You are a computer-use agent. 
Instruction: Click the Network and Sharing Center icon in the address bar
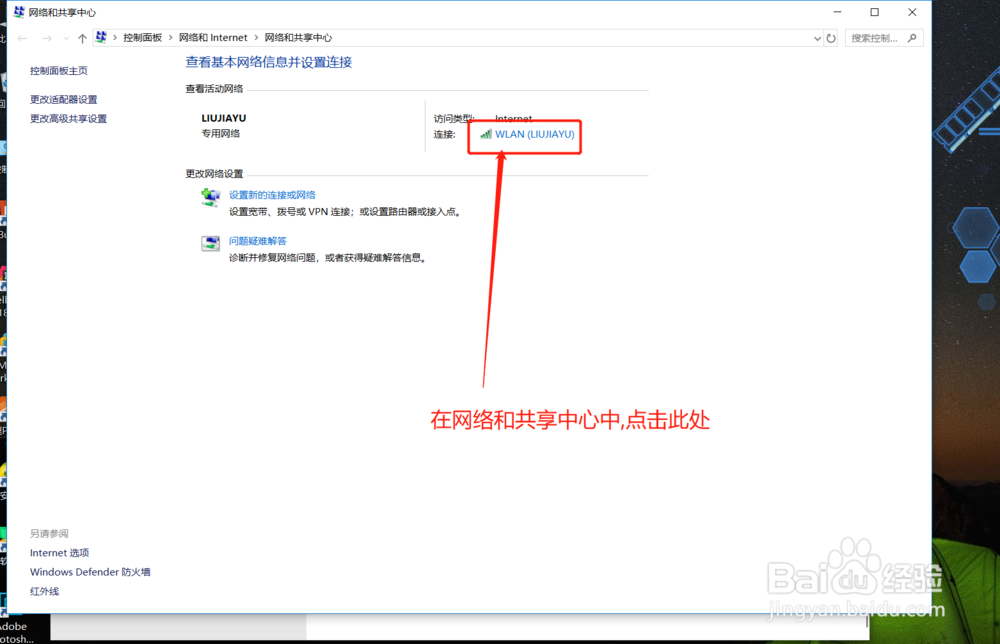pyautogui.click(x=101, y=36)
